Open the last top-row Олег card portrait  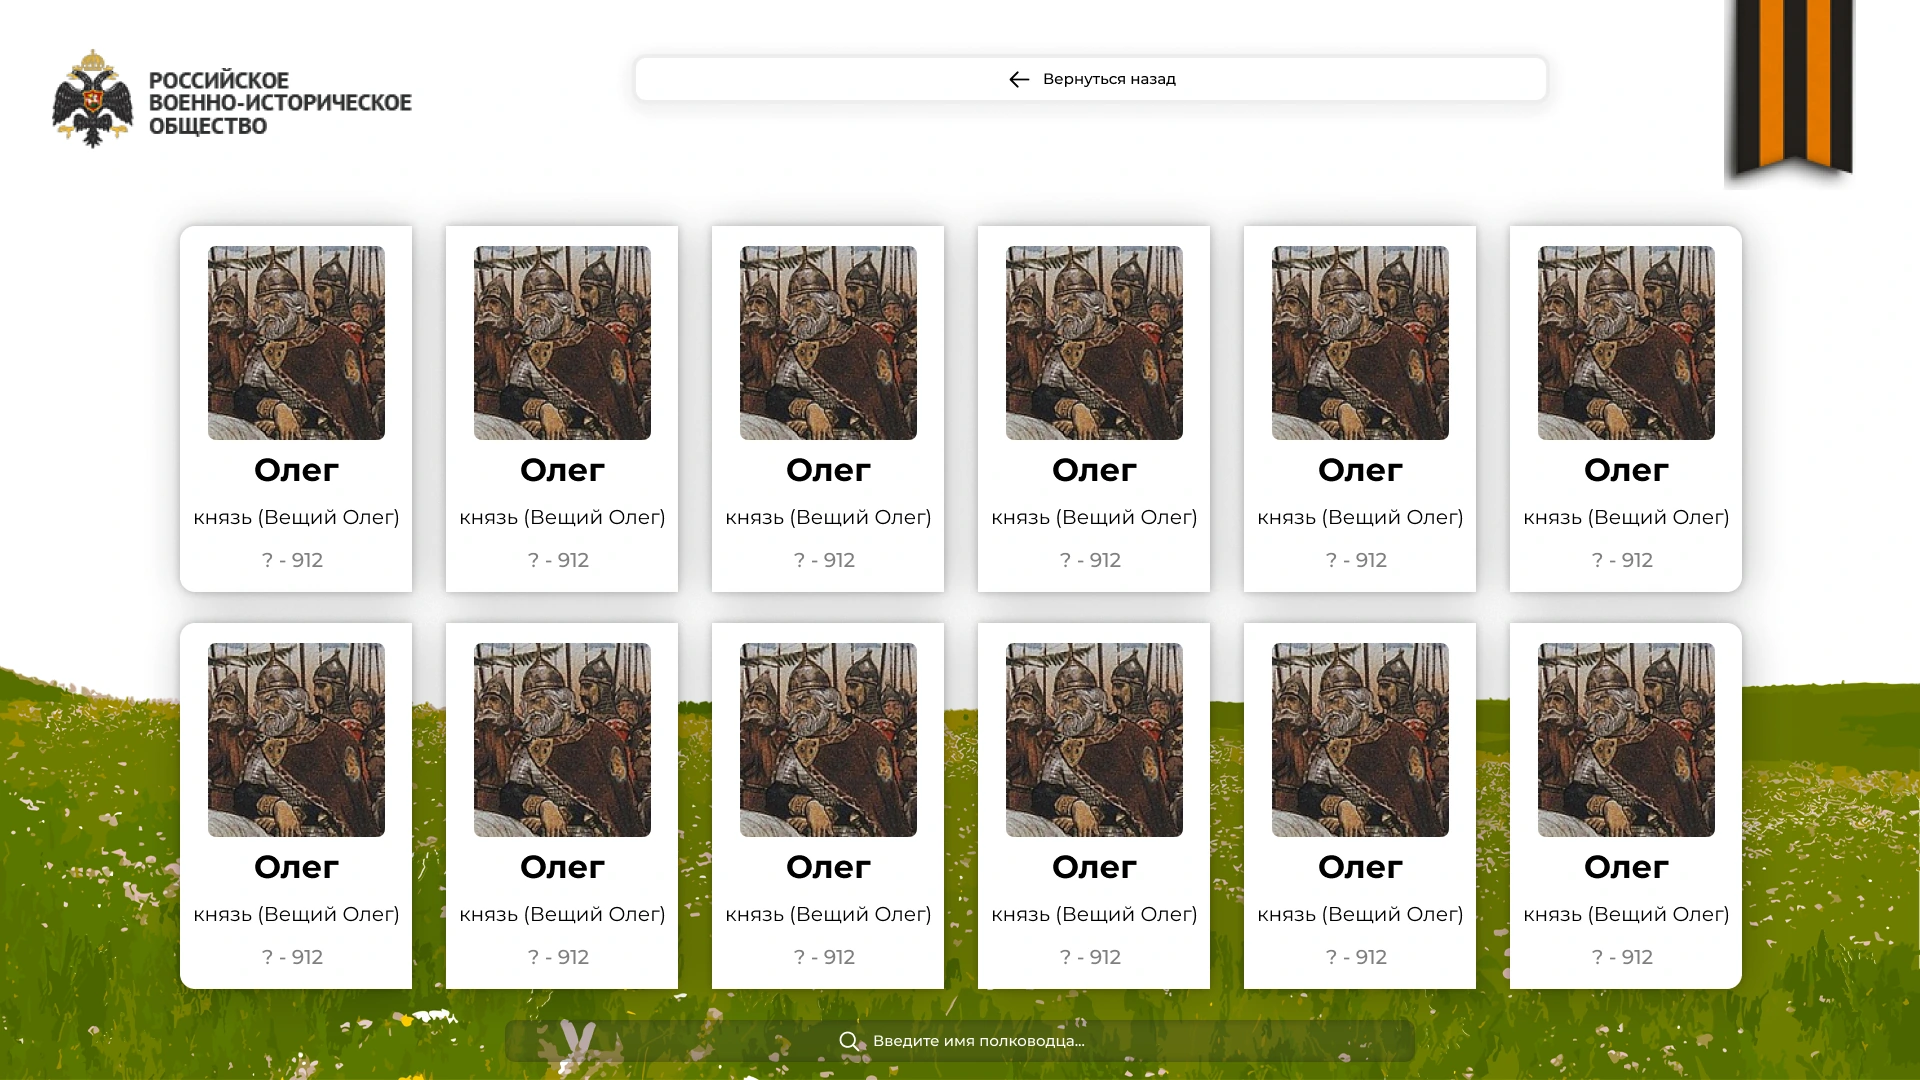tap(1626, 343)
